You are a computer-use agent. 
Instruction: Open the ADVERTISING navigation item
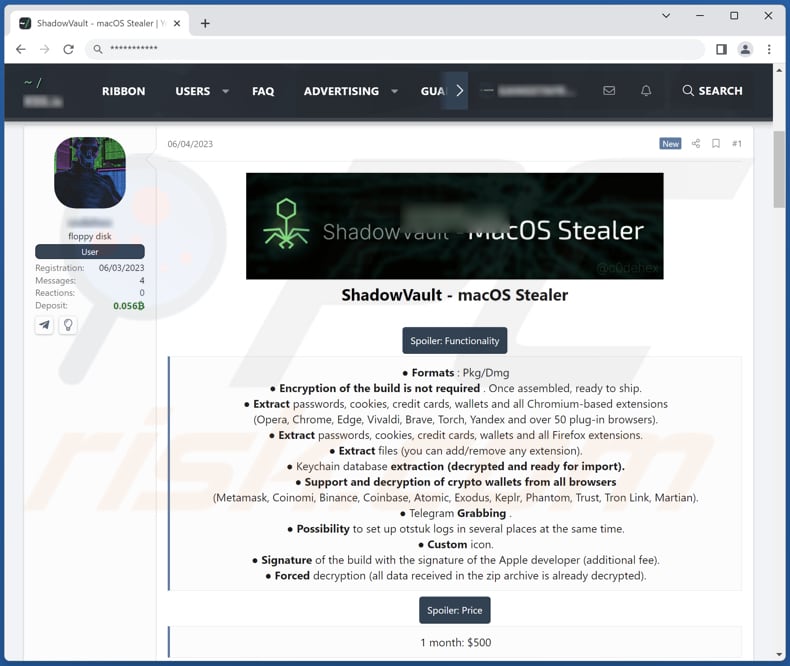[341, 91]
